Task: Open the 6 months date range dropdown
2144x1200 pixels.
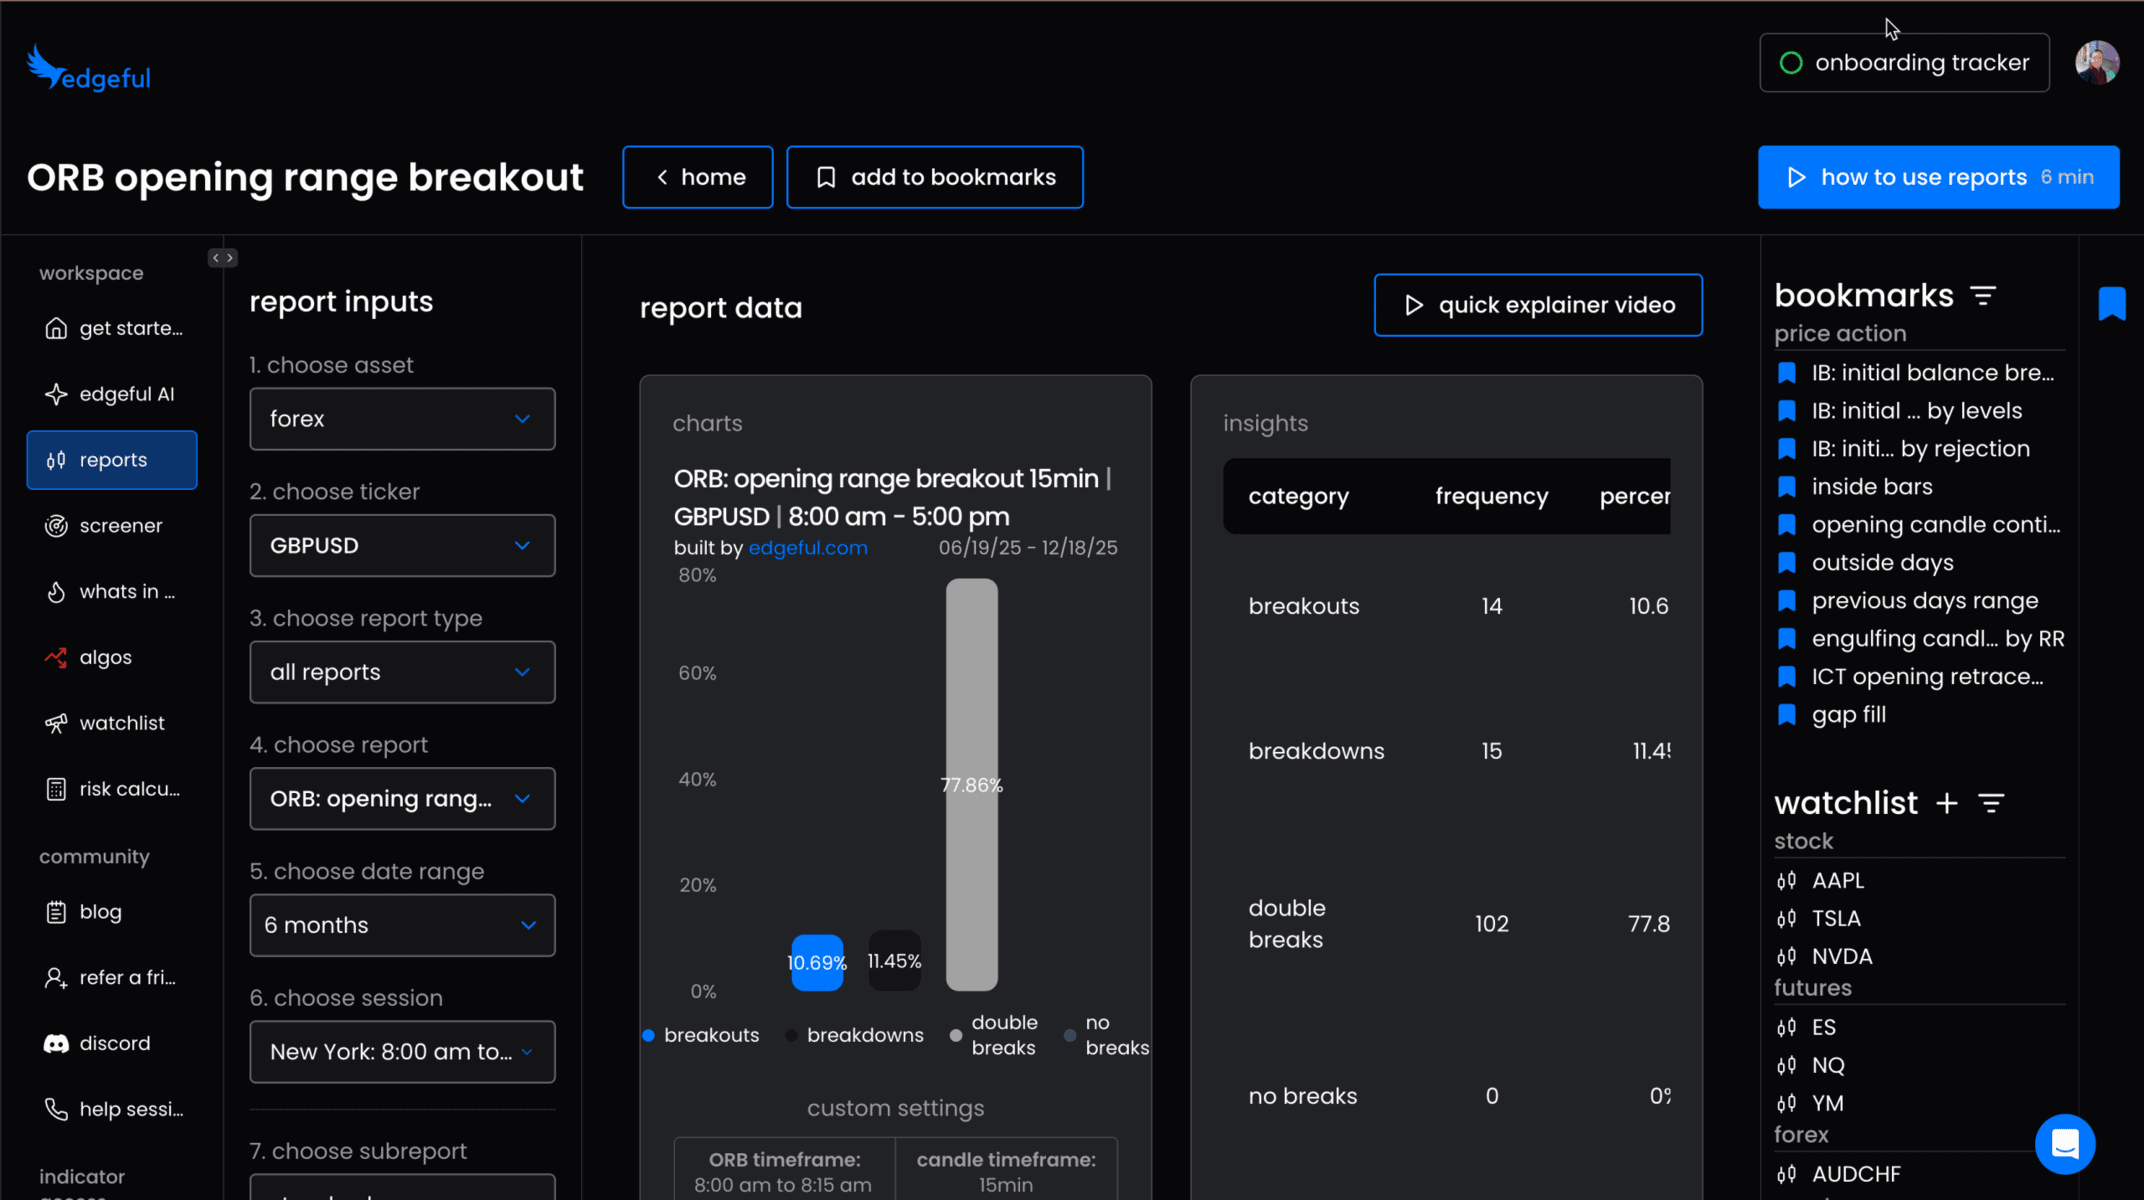Action: 402,925
